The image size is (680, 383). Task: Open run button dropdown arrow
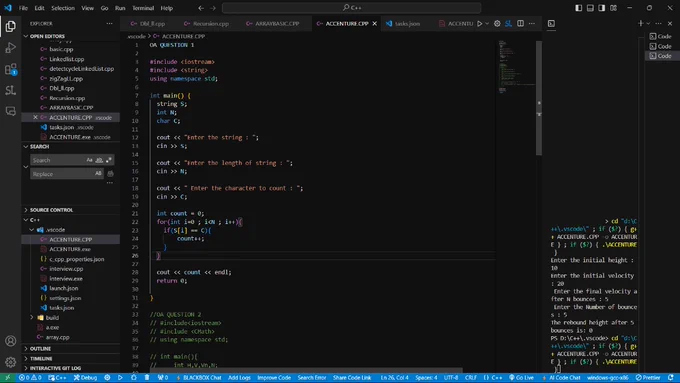point(487,23)
